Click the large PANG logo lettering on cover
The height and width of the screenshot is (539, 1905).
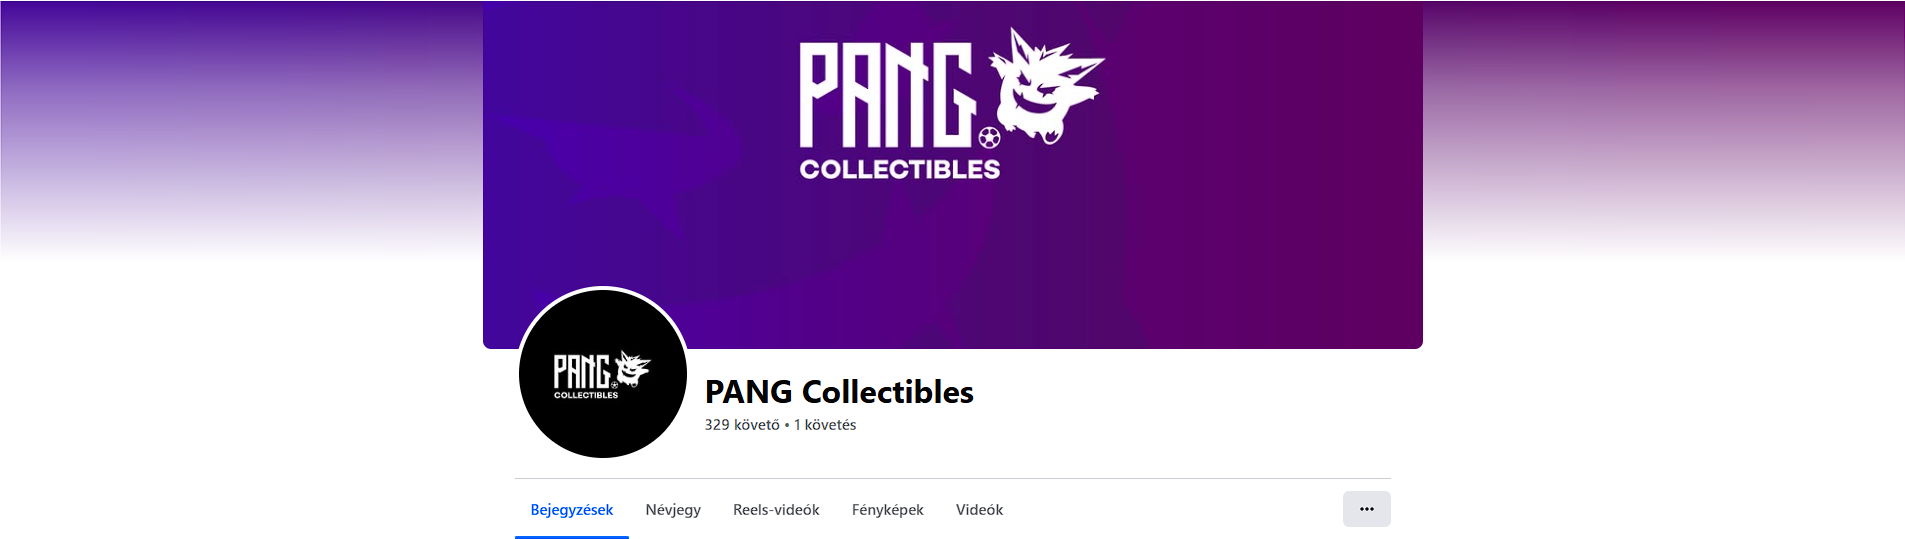click(886, 95)
